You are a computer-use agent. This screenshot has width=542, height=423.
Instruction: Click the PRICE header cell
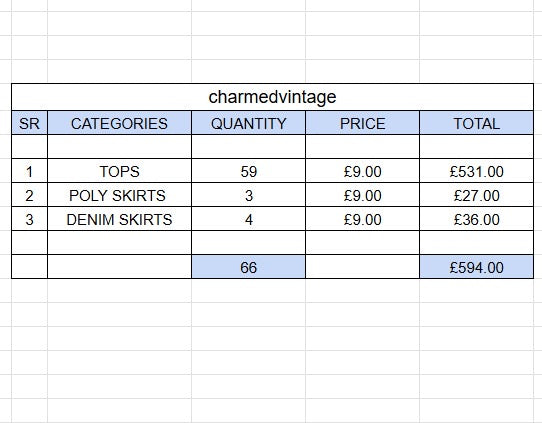pos(362,123)
